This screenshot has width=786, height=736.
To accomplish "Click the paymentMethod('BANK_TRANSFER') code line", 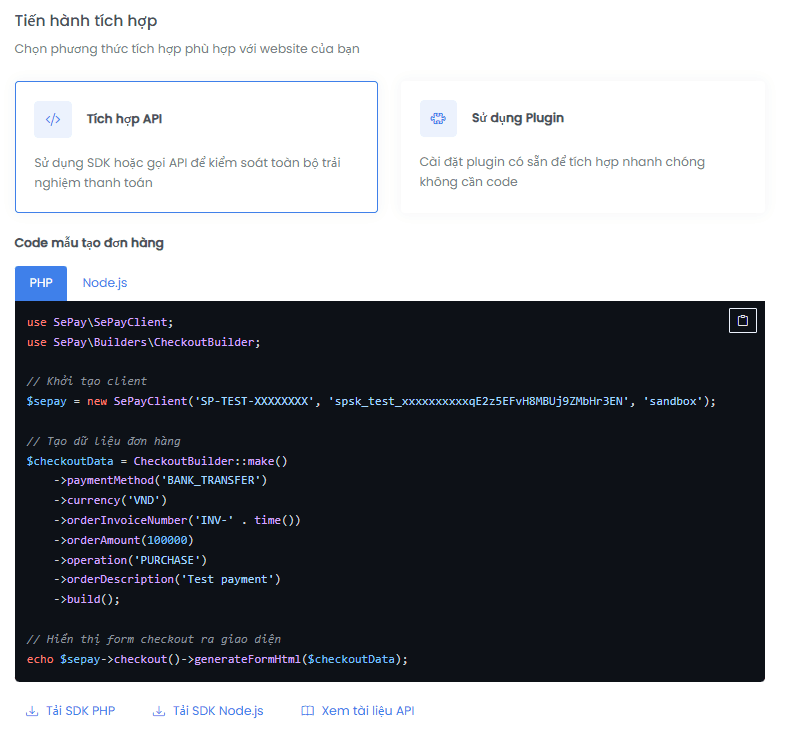I will (x=160, y=480).
